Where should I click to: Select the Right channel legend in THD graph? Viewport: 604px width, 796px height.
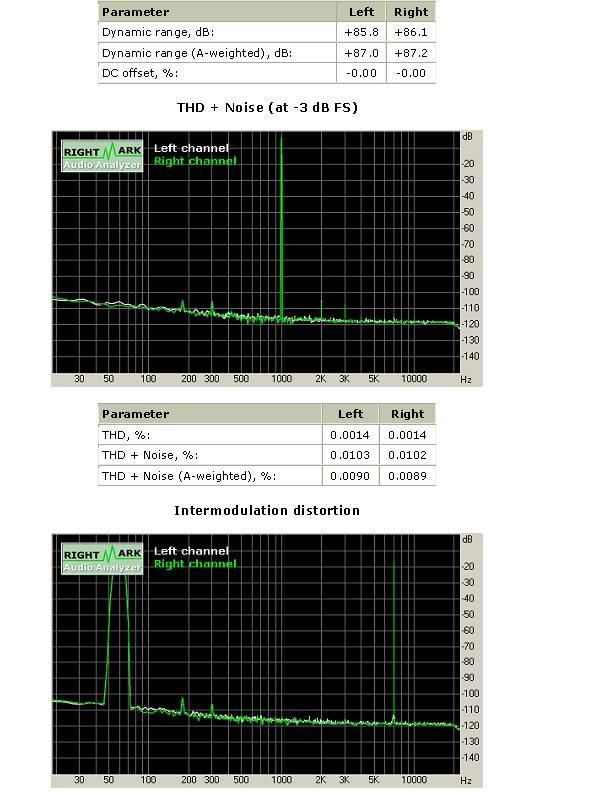point(195,161)
